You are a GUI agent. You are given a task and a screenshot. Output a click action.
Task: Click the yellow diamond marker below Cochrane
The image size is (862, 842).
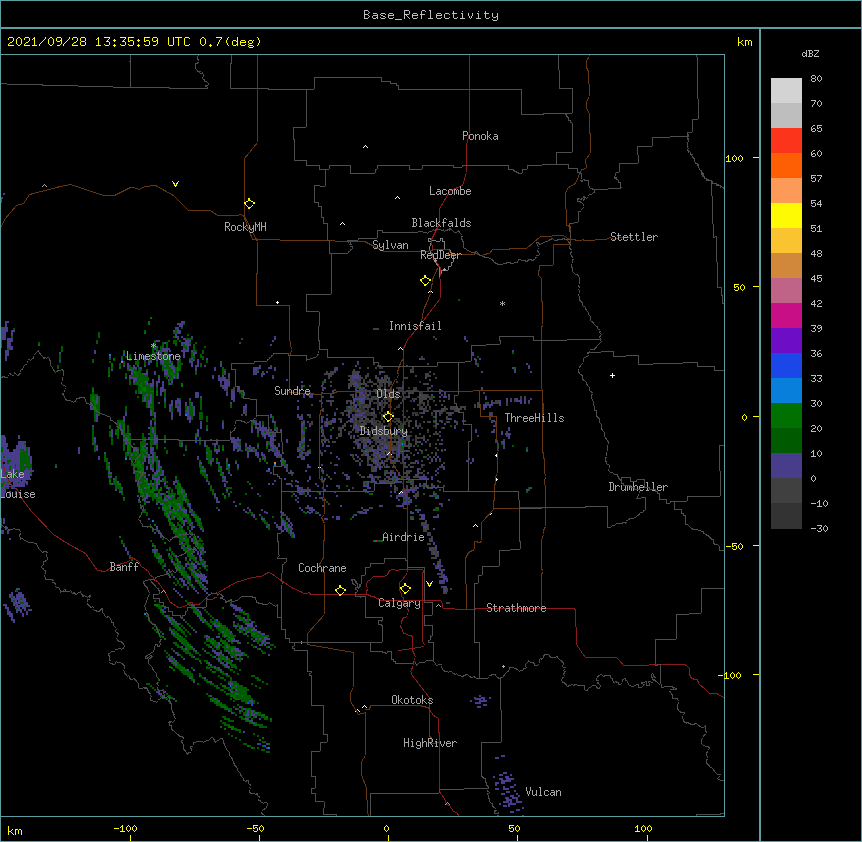tap(340, 590)
